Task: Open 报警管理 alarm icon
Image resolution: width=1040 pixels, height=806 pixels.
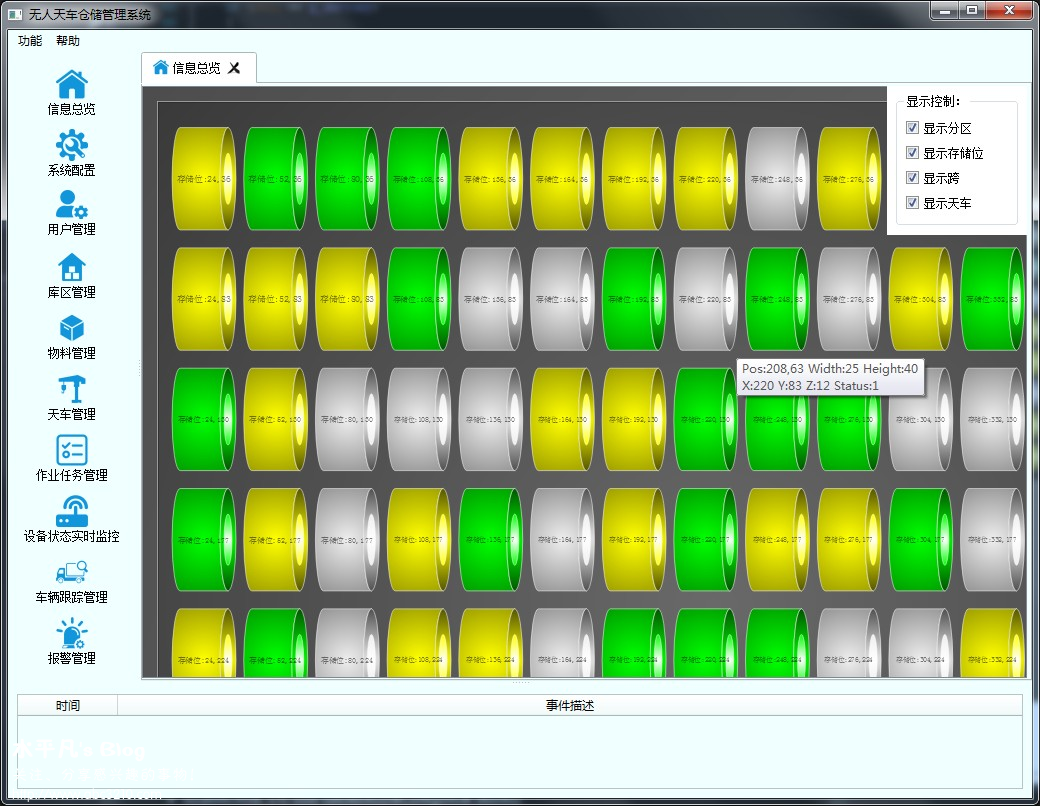Action: click(x=71, y=633)
